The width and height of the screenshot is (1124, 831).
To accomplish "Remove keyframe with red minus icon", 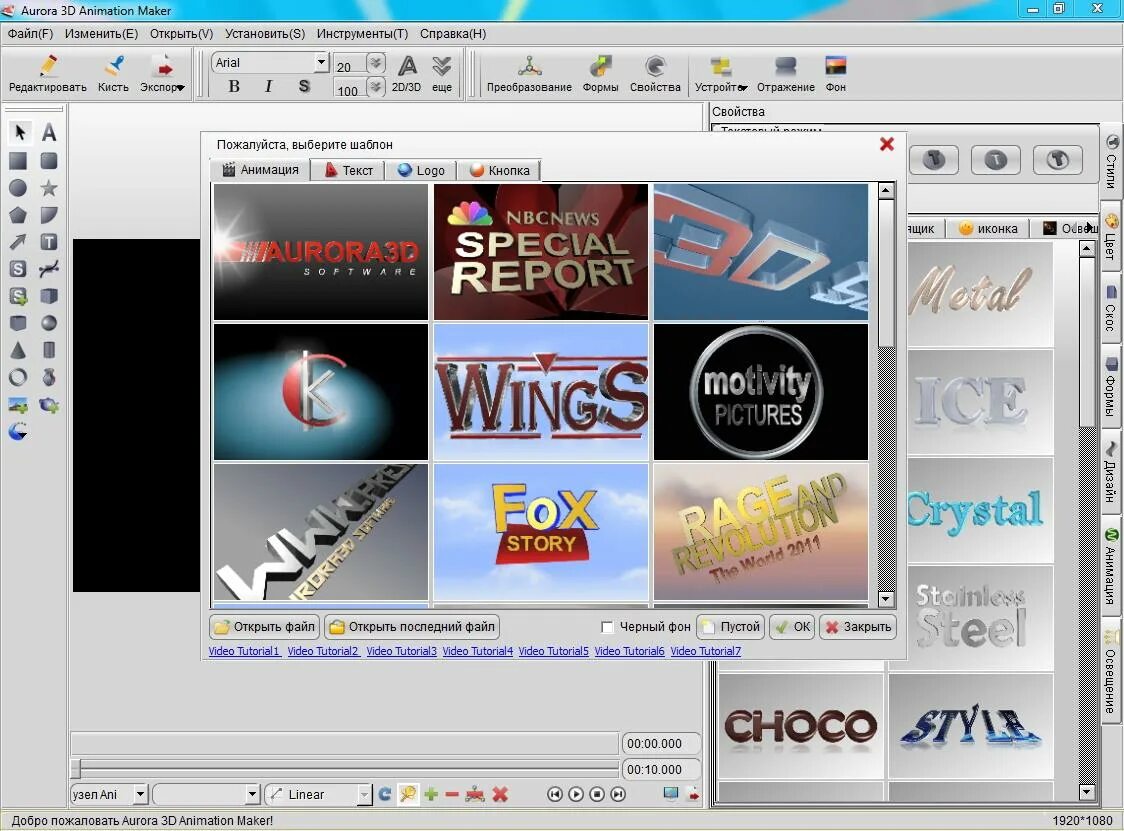I will click(x=452, y=794).
